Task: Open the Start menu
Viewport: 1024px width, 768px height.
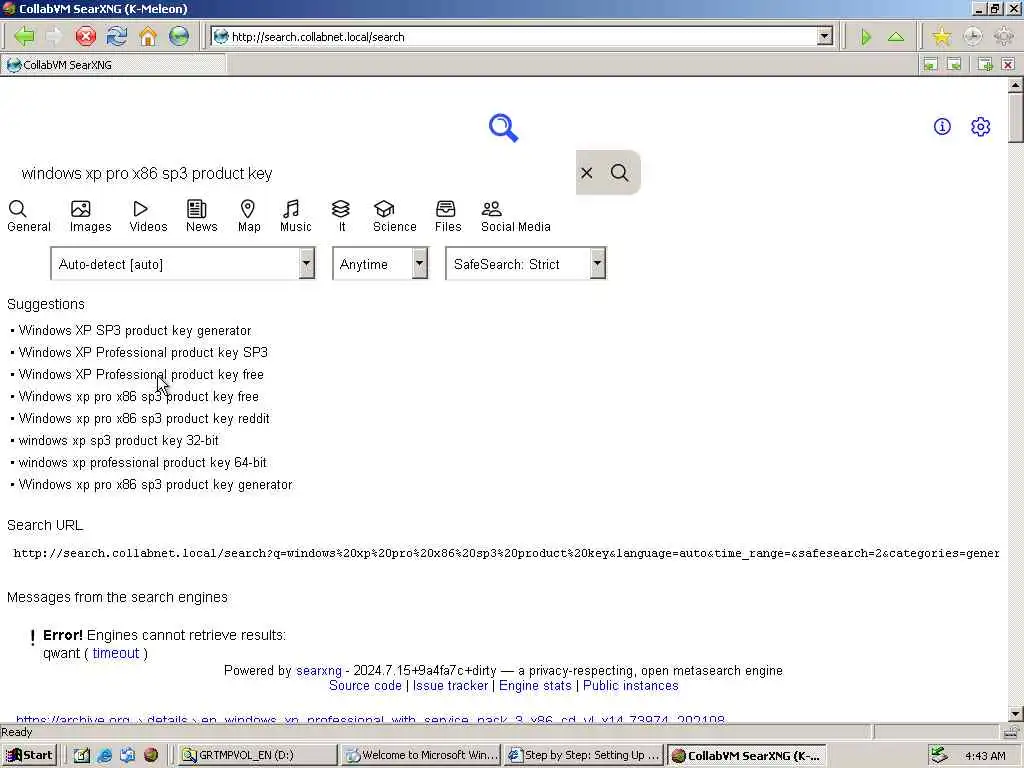Action: click(x=29, y=756)
